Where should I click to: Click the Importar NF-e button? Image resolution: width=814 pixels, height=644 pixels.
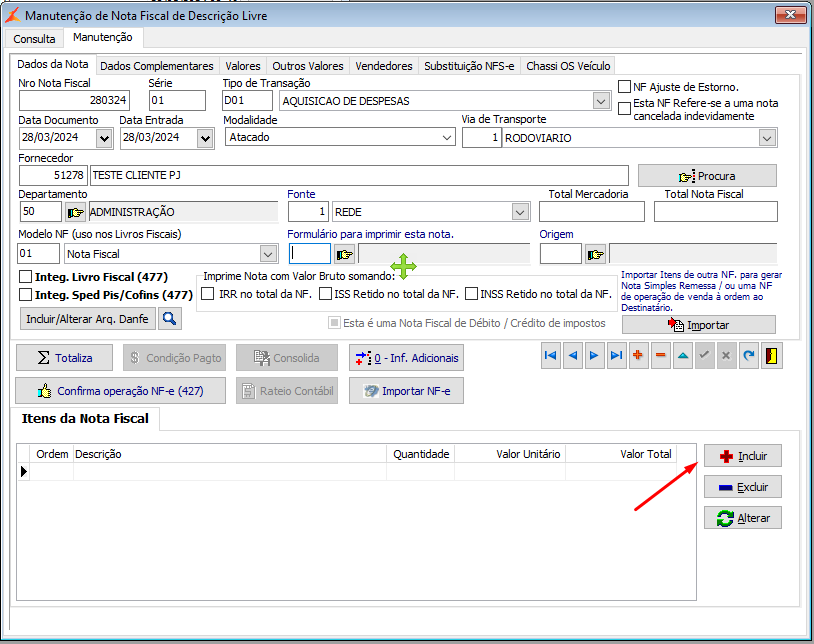pyautogui.click(x=406, y=391)
